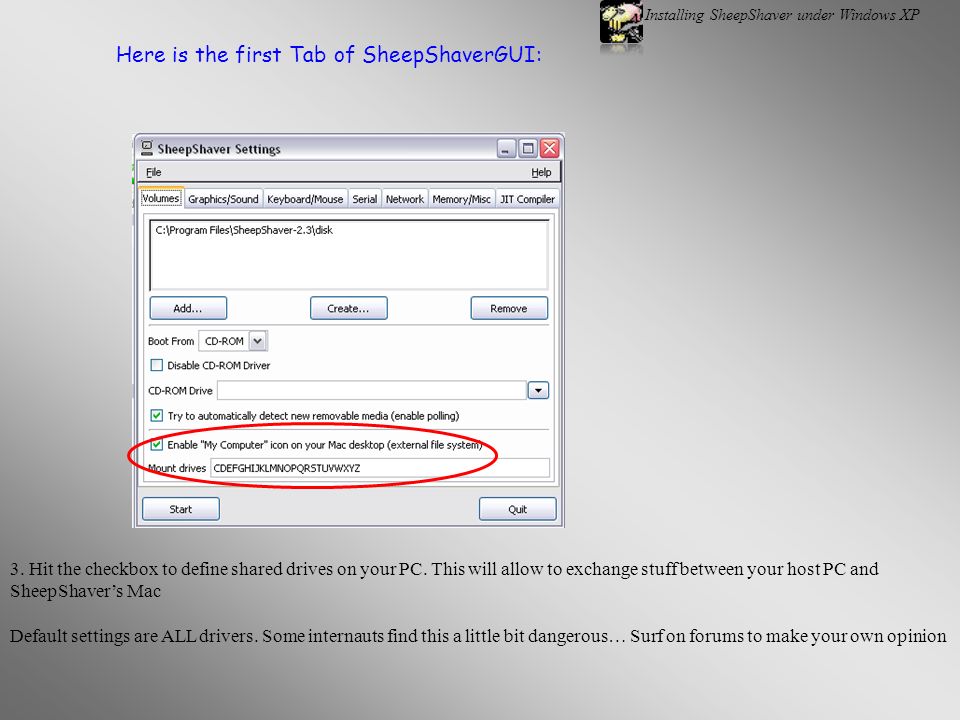
Task: Click the Start button
Action: [x=181, y=509]
